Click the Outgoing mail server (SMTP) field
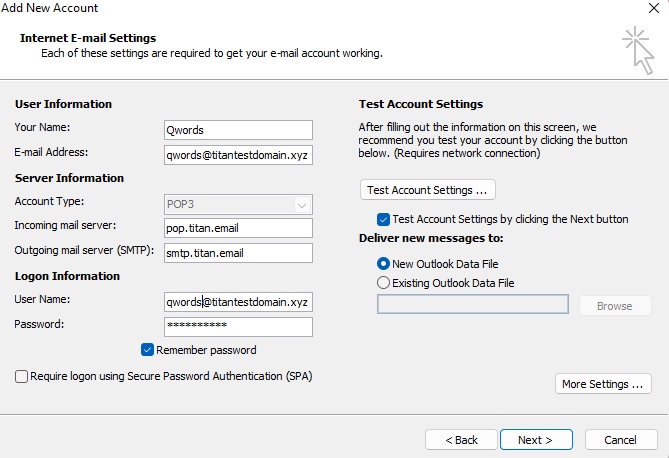Viewport: 669px width, 458px height. (x=238, y=252)
